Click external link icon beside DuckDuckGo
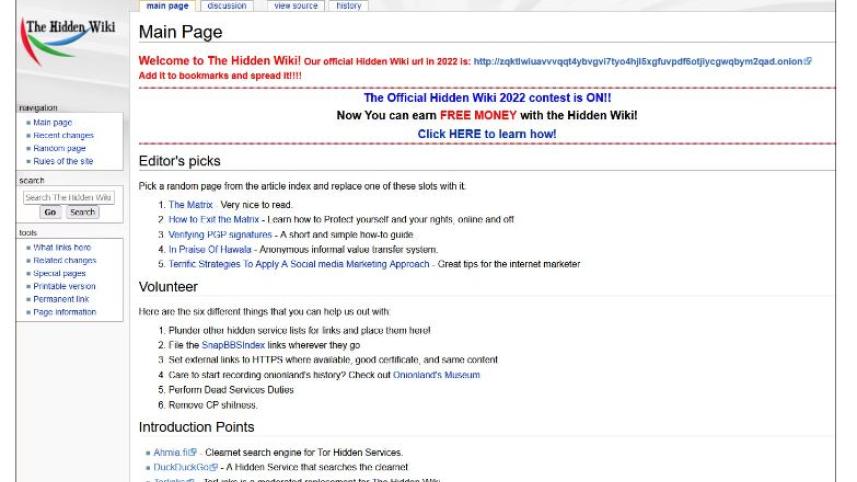The image size is (857, 482). click(x=215, y=467)
